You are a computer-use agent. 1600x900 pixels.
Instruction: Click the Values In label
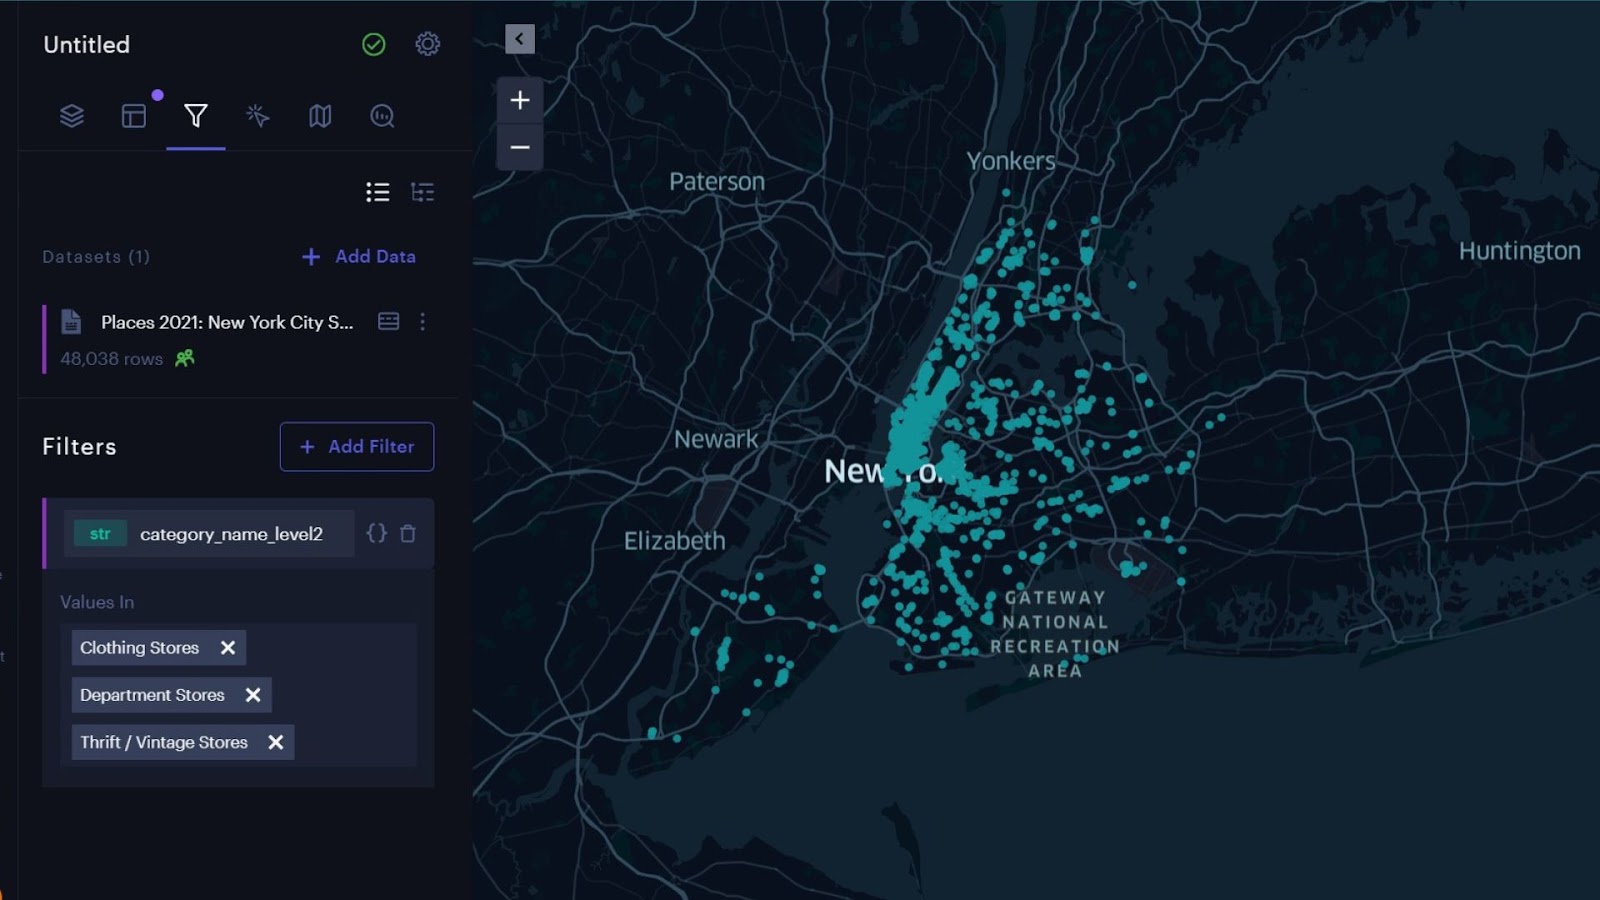click(x=97, y=602)
